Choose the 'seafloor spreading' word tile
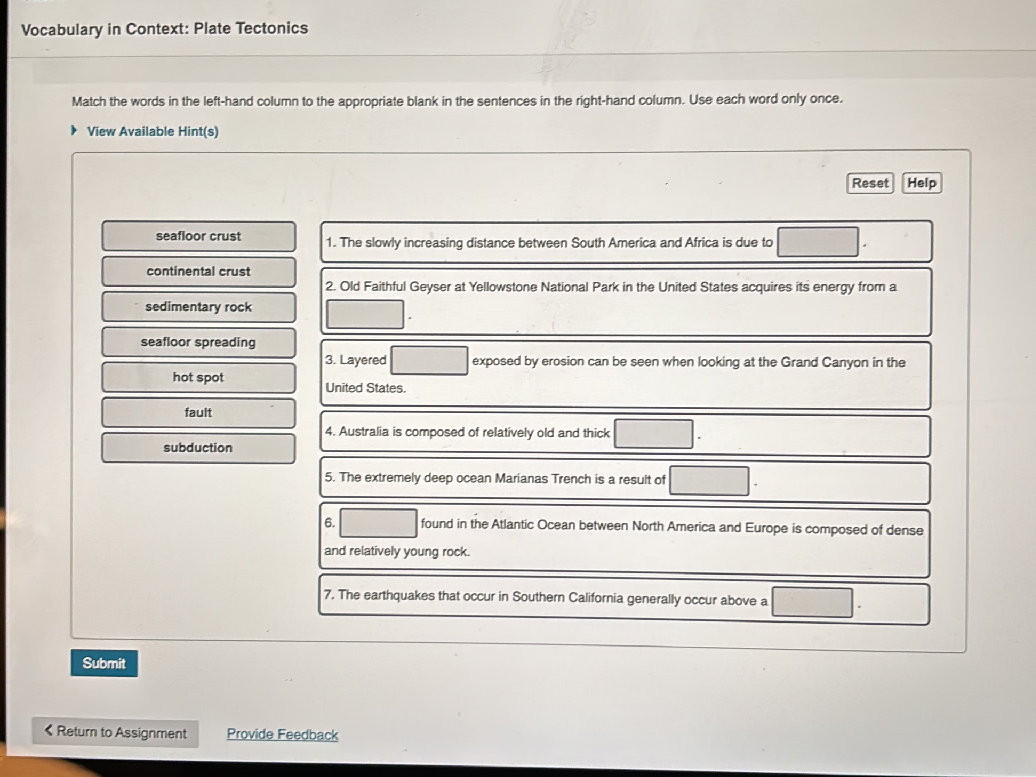 tap(198, 342)
